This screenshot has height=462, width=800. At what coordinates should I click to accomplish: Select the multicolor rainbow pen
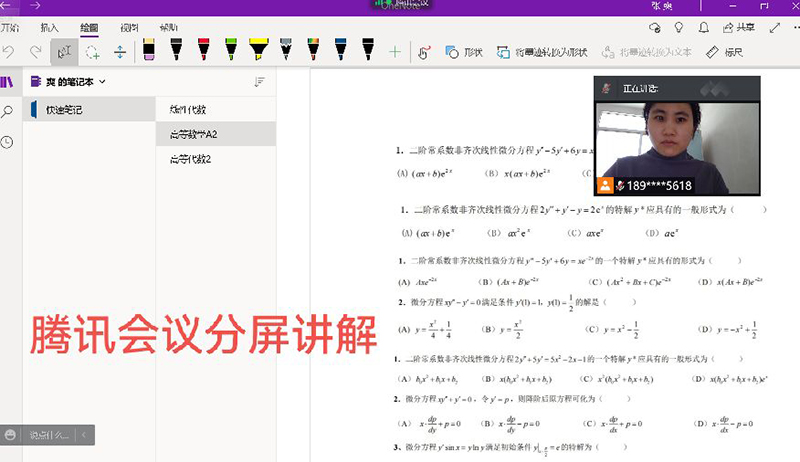click(313, 50)
